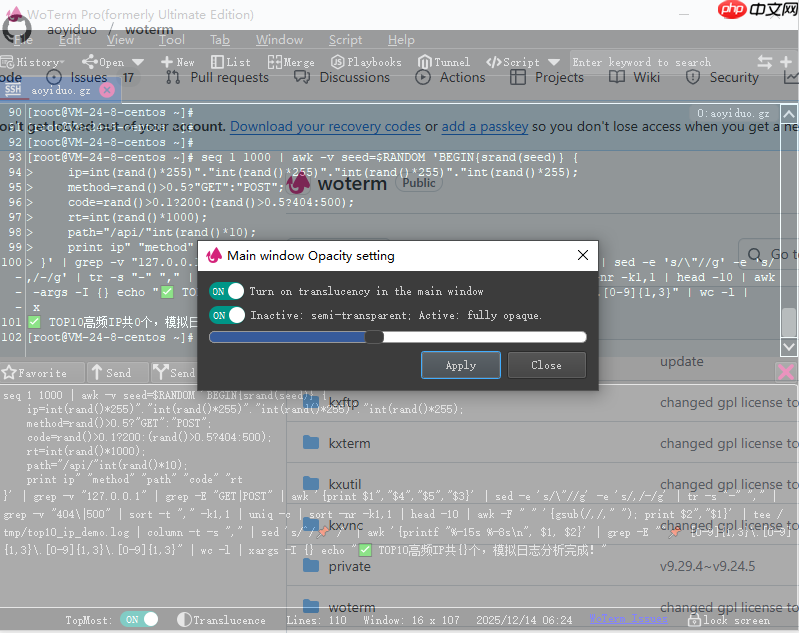The width and height of the screenshot is (799, 633).
Task: Open the kxftp folder on GitHub
Action: (344, 402)
